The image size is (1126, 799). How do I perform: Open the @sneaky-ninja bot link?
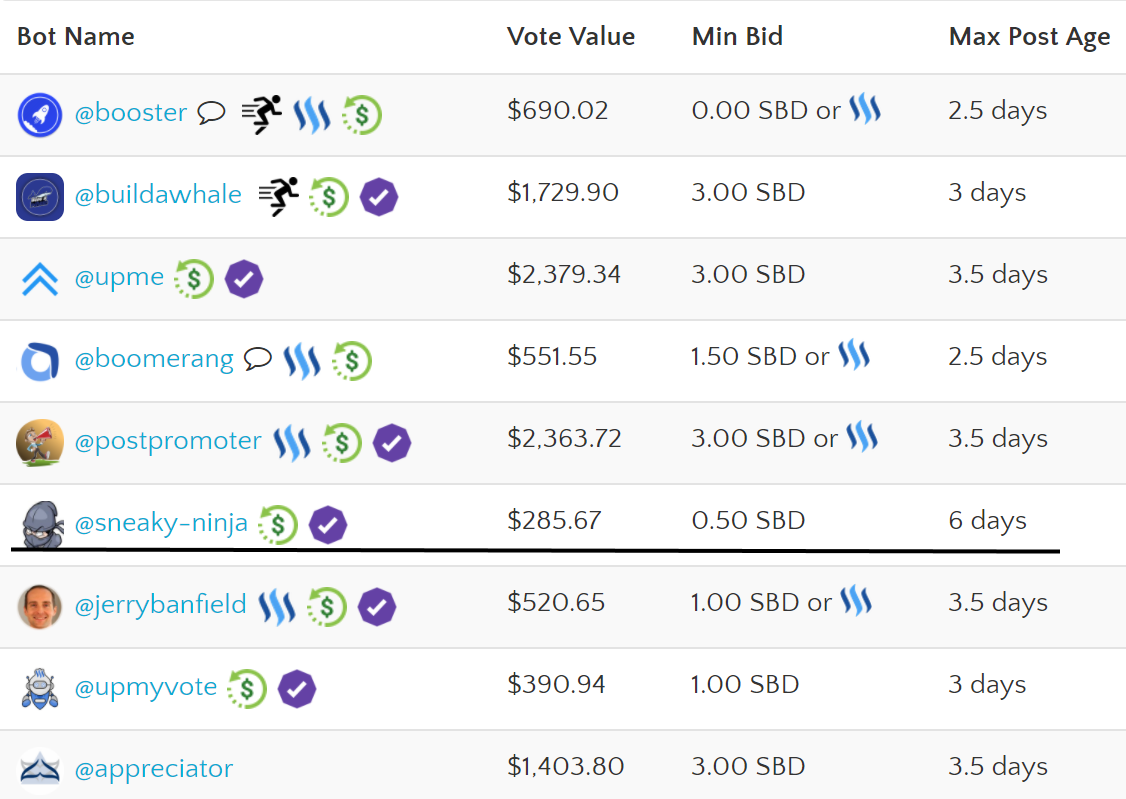161,523
